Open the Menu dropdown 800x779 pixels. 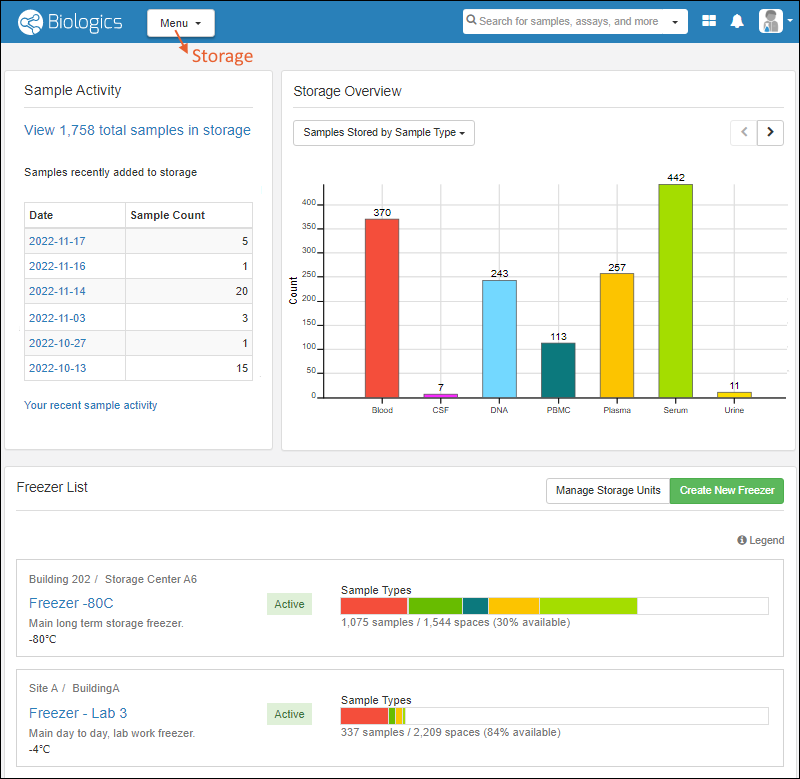click(x=180, y=23)
